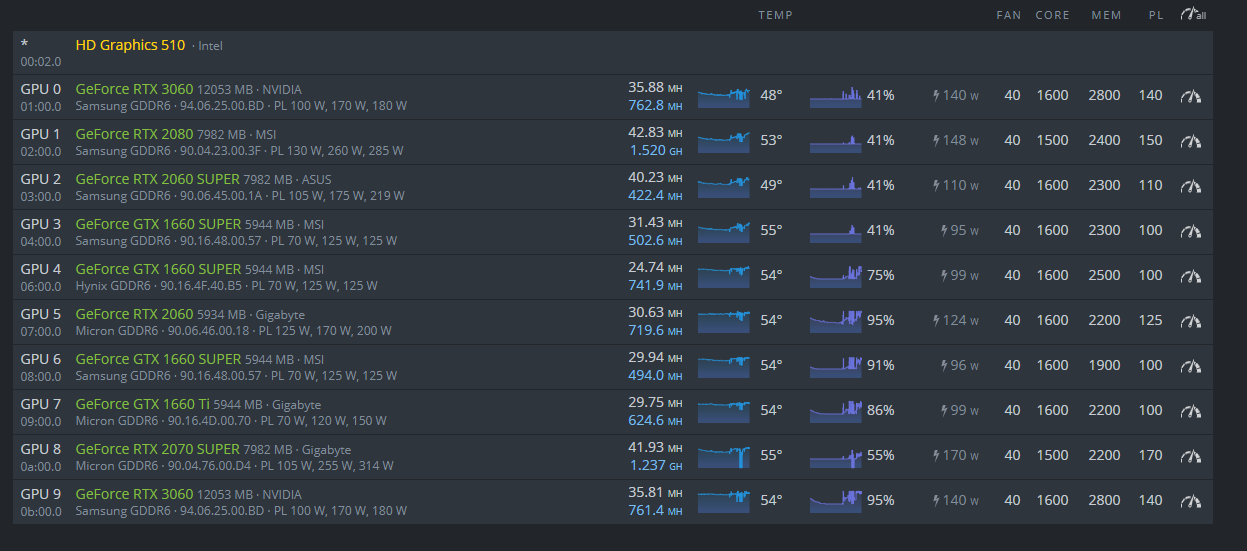Open the overclock icon on GPU 1 row

coord(1190,141)
